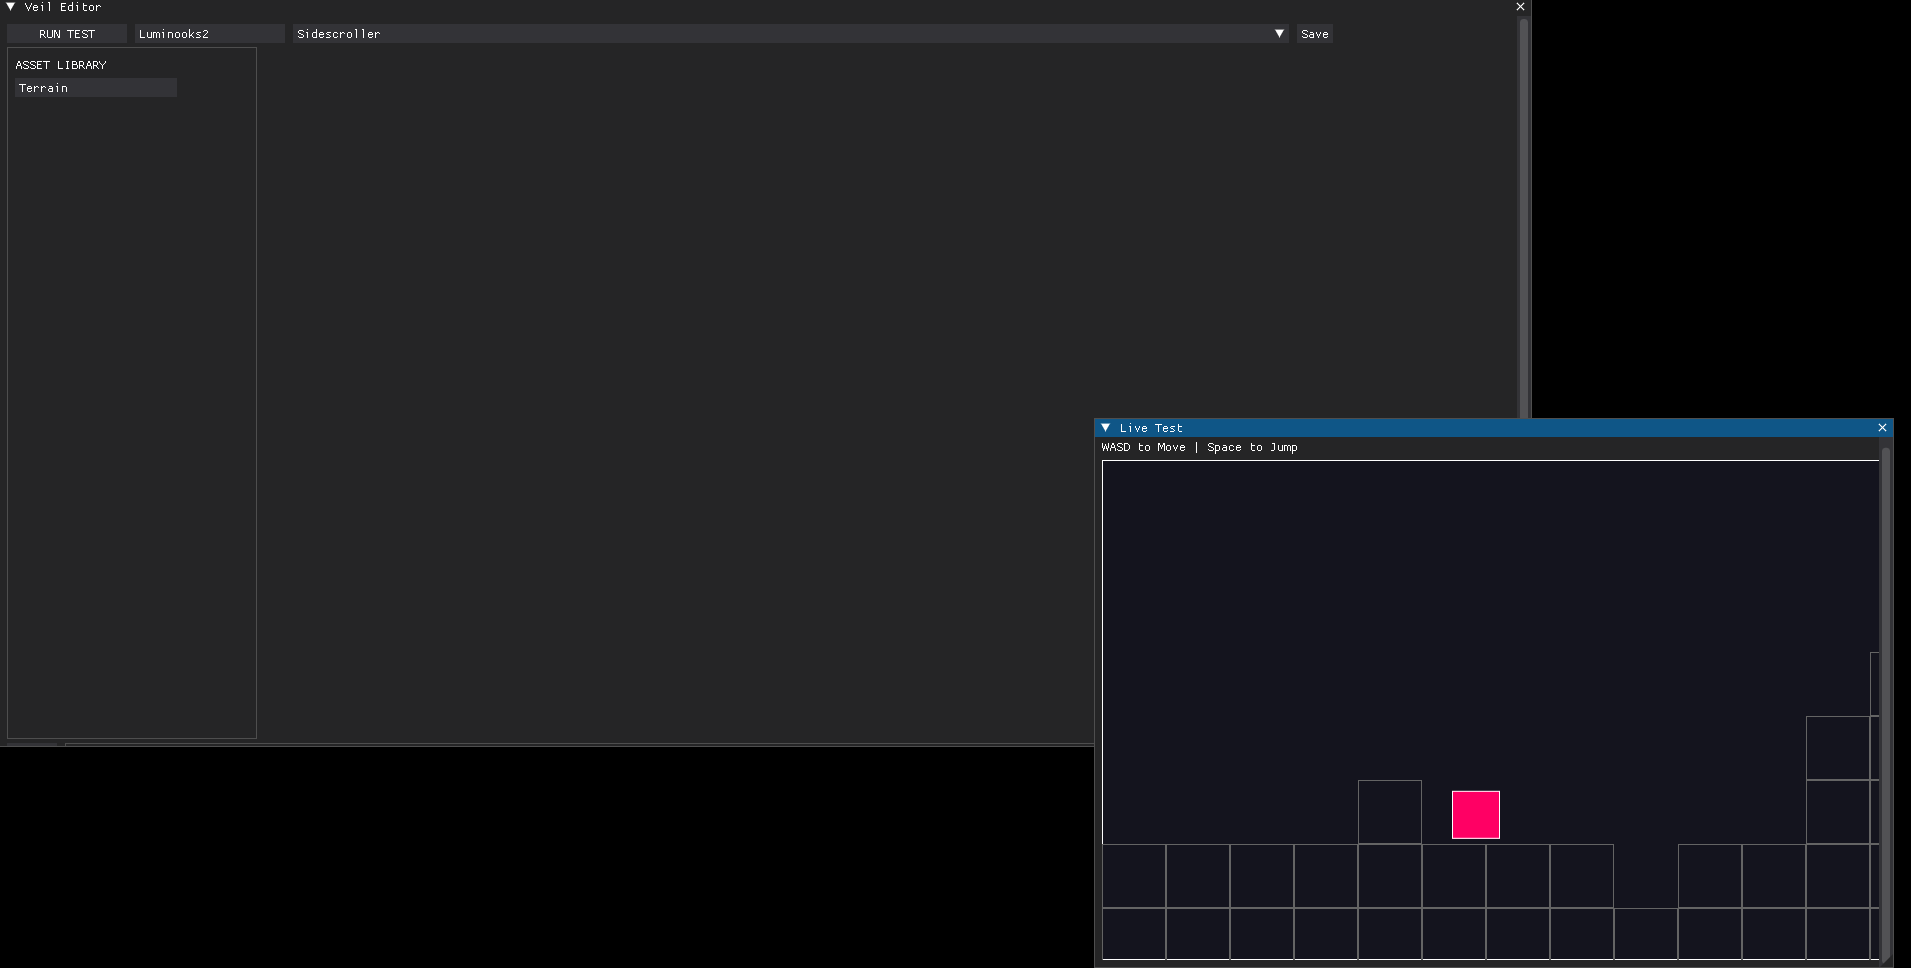This screenshot has height=968, width=1911.
Task: Click the raised block left of the player
Action: click(x=1389, y=812)
